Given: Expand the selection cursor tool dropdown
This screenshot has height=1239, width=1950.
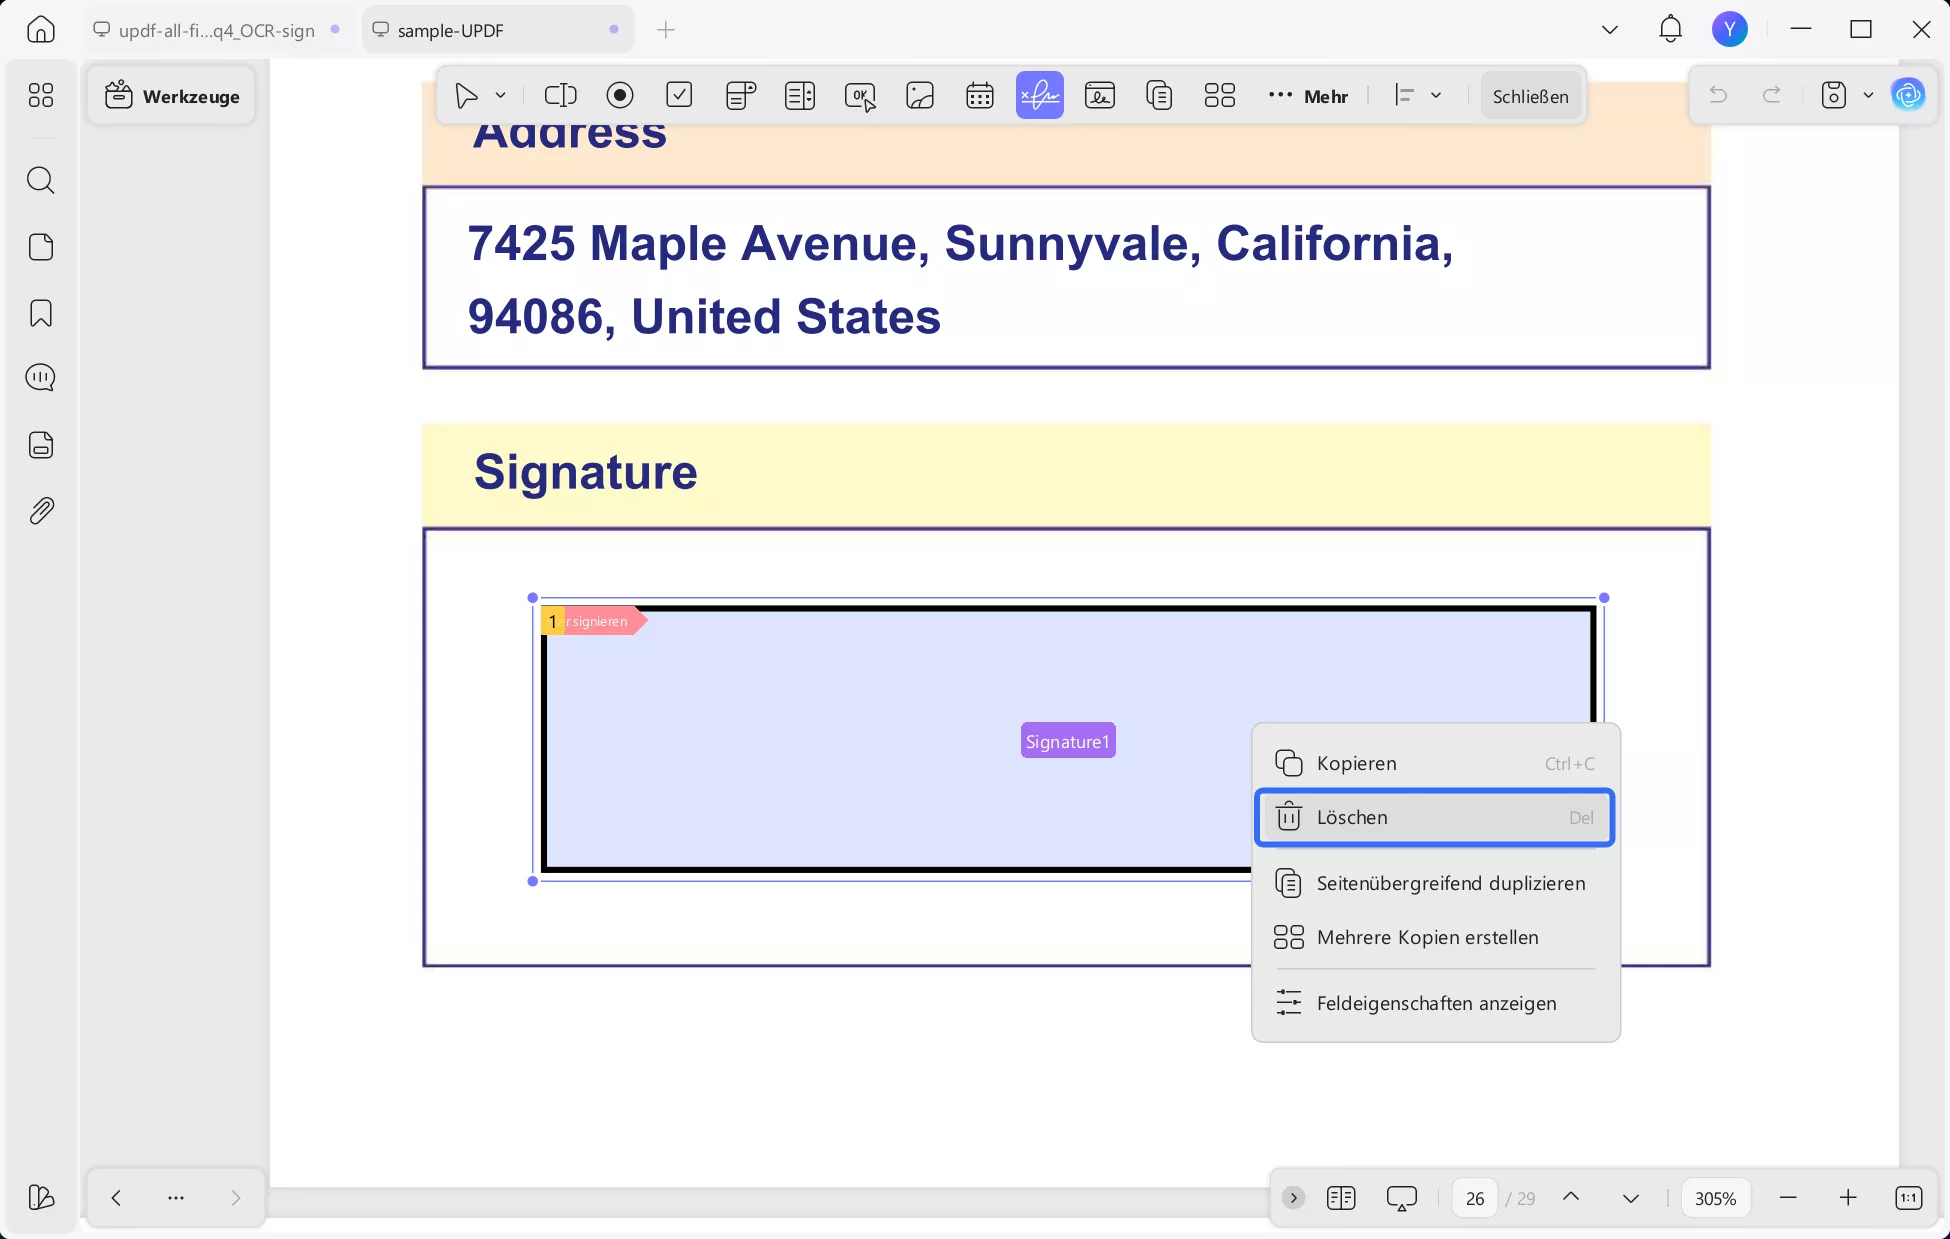Looking at the screenshot, I should pos(501,96).
